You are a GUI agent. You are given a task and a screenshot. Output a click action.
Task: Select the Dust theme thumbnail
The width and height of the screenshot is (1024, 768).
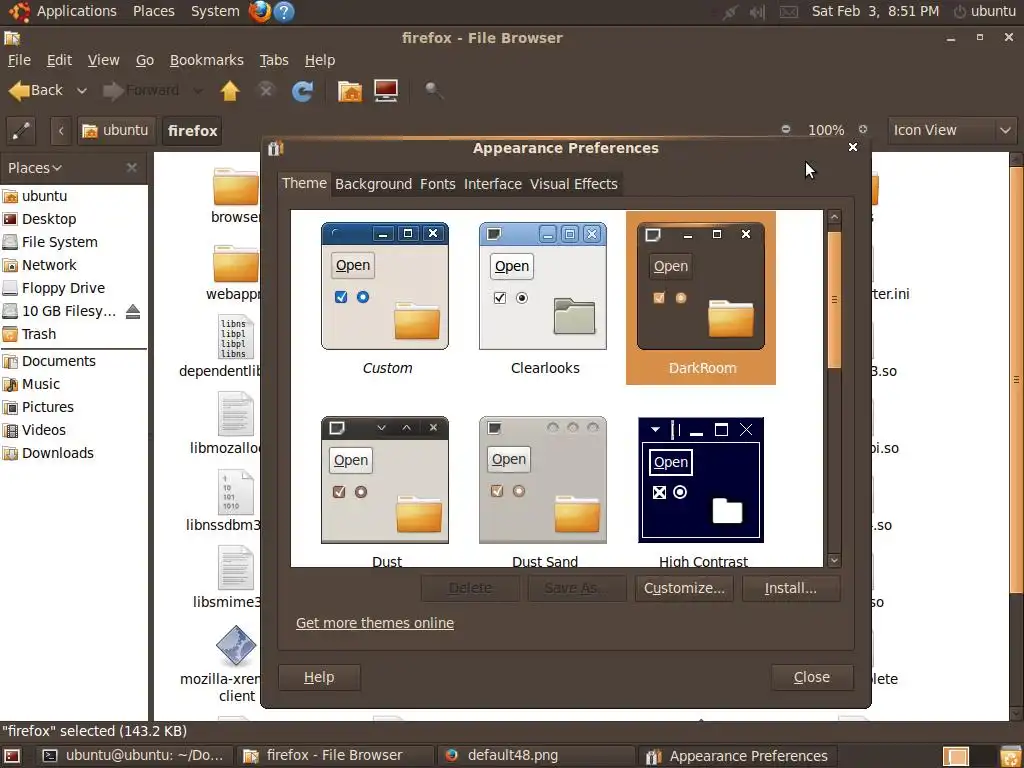point(385,480)
